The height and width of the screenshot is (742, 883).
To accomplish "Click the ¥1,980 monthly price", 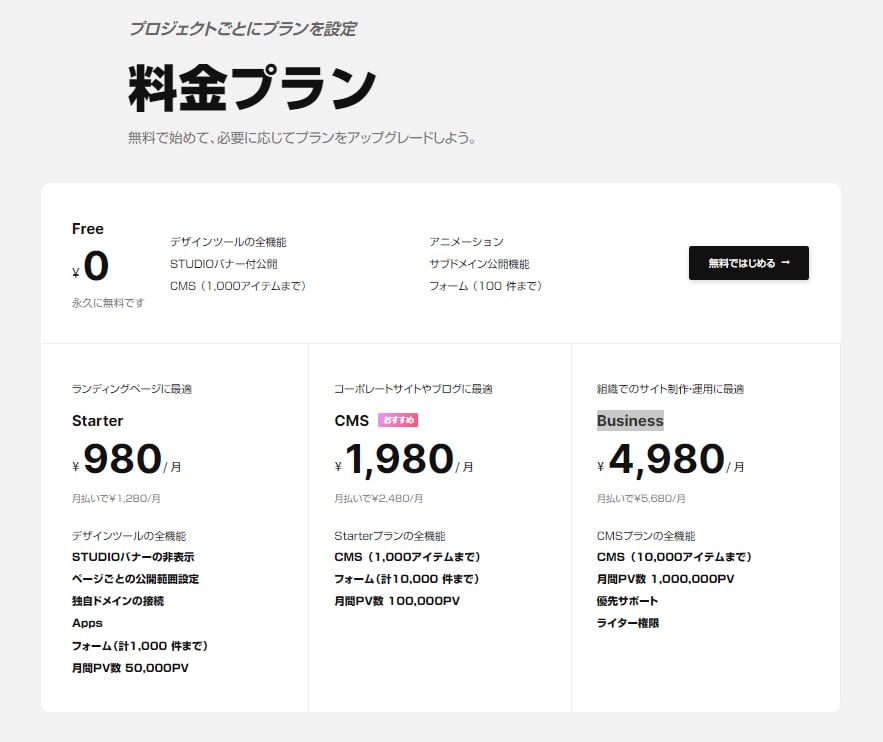I will (404, 459).
